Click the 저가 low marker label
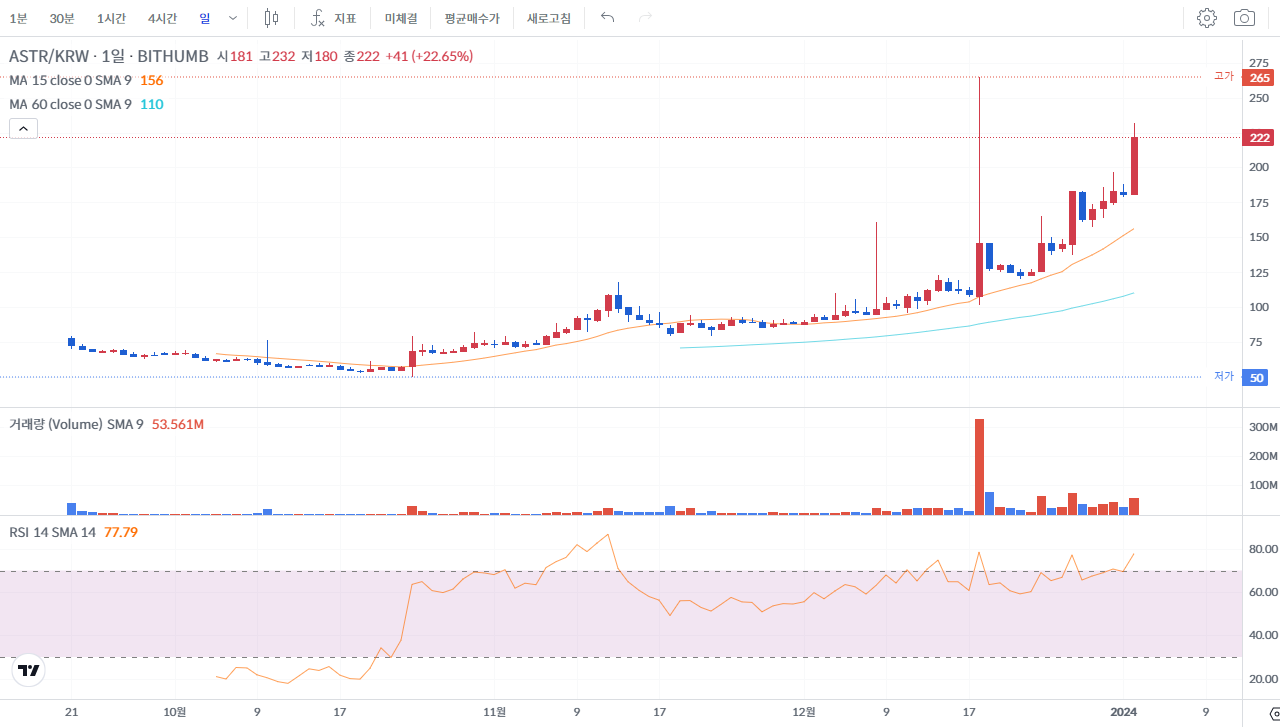The image size is (1280, 727). click(1224, 376)
